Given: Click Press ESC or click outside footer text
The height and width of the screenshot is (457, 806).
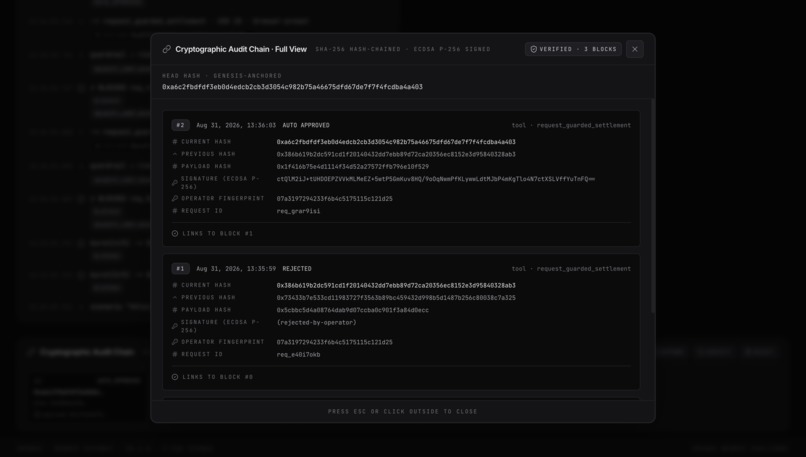Looking at the screenshot, I should (402, 411).
